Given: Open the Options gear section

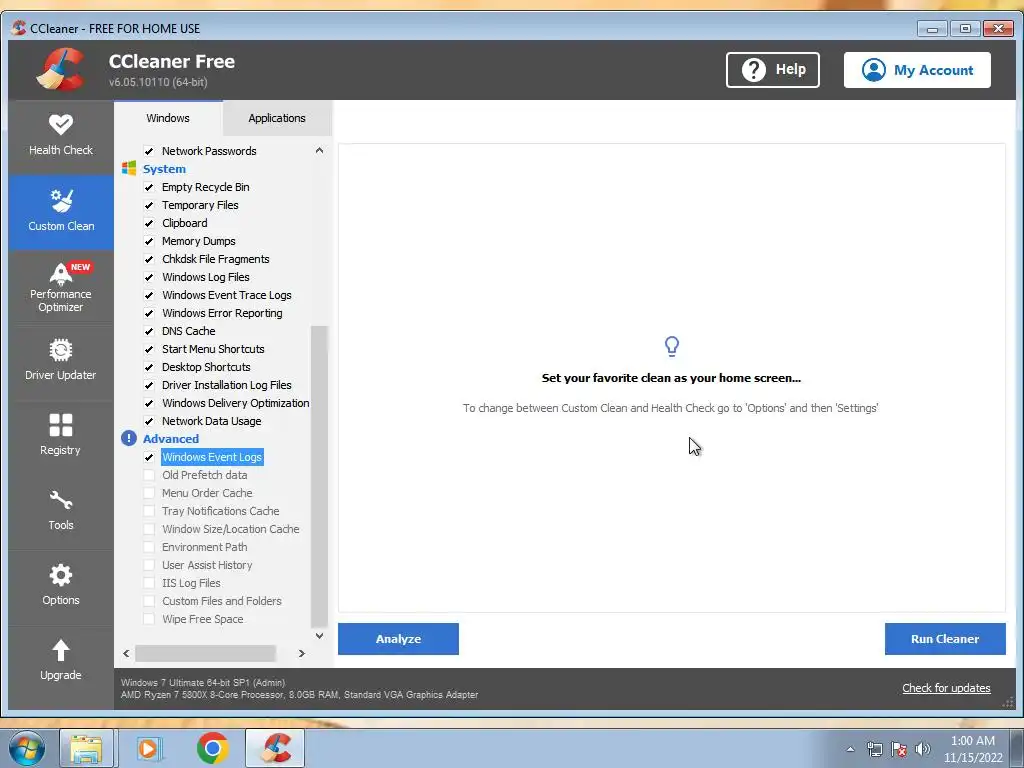Looking at the screenshot, I should pos(61,587).
